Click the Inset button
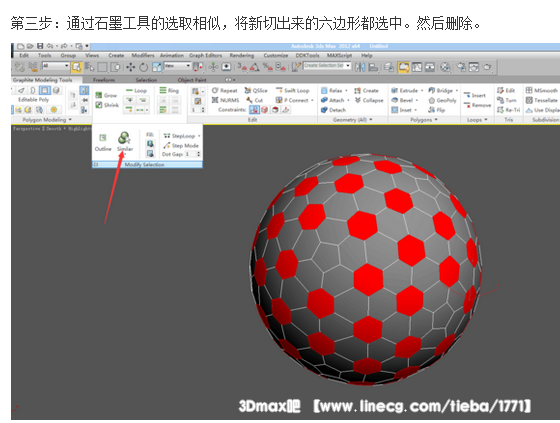 [x=402, y=110]
